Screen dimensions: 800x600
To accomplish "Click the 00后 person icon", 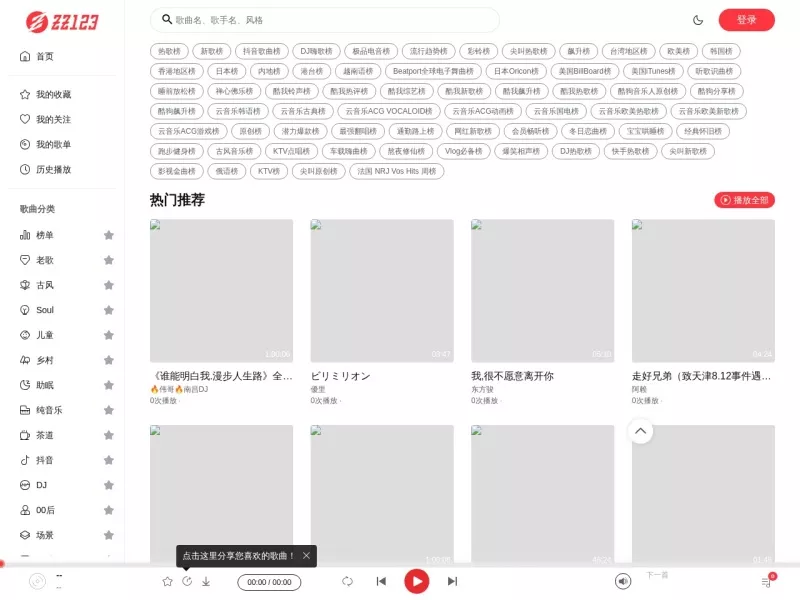I will click(25, 510).
